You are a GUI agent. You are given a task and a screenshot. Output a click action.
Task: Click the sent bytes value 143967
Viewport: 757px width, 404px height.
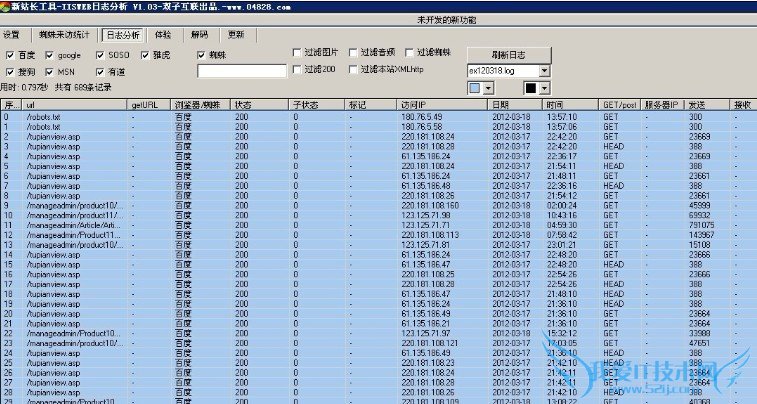coord(701,235)
